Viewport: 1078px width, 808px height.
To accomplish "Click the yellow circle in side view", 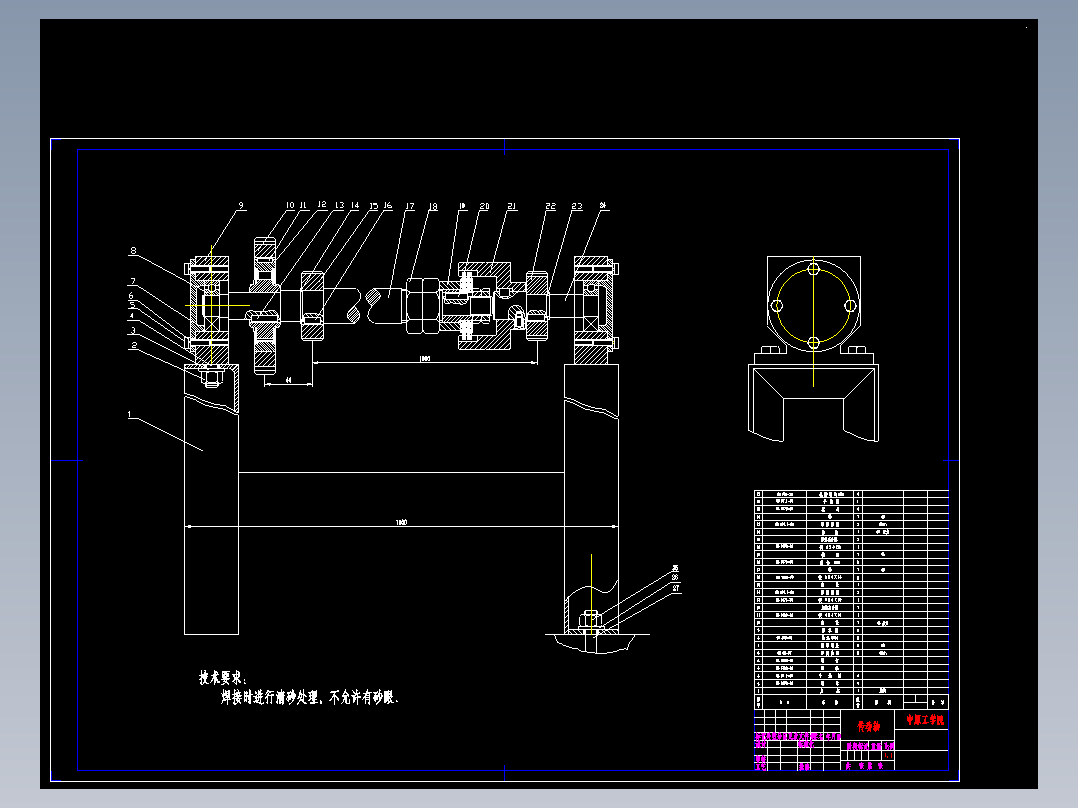I will point(813,305).
